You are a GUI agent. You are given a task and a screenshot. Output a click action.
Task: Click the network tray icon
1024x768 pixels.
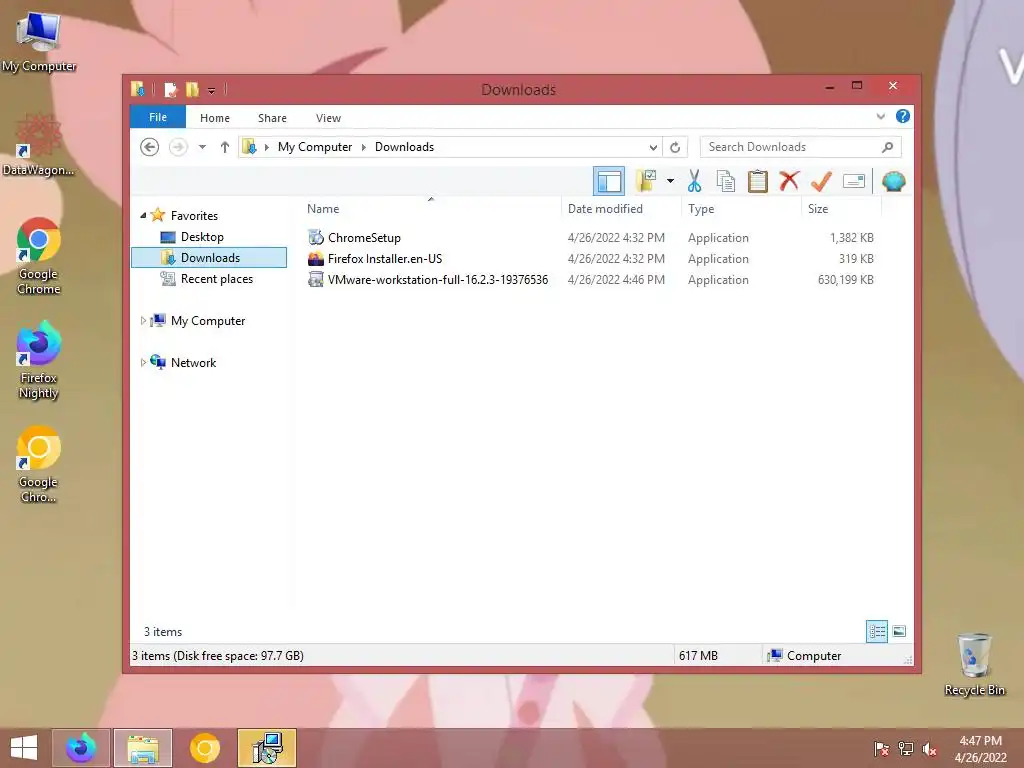[906, 748]
